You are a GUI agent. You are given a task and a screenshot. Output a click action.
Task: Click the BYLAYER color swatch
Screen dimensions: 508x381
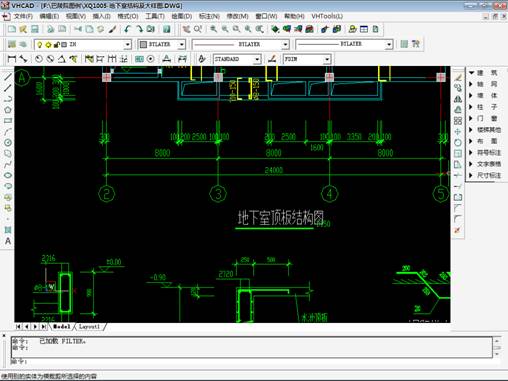click(x=143, y=44)
